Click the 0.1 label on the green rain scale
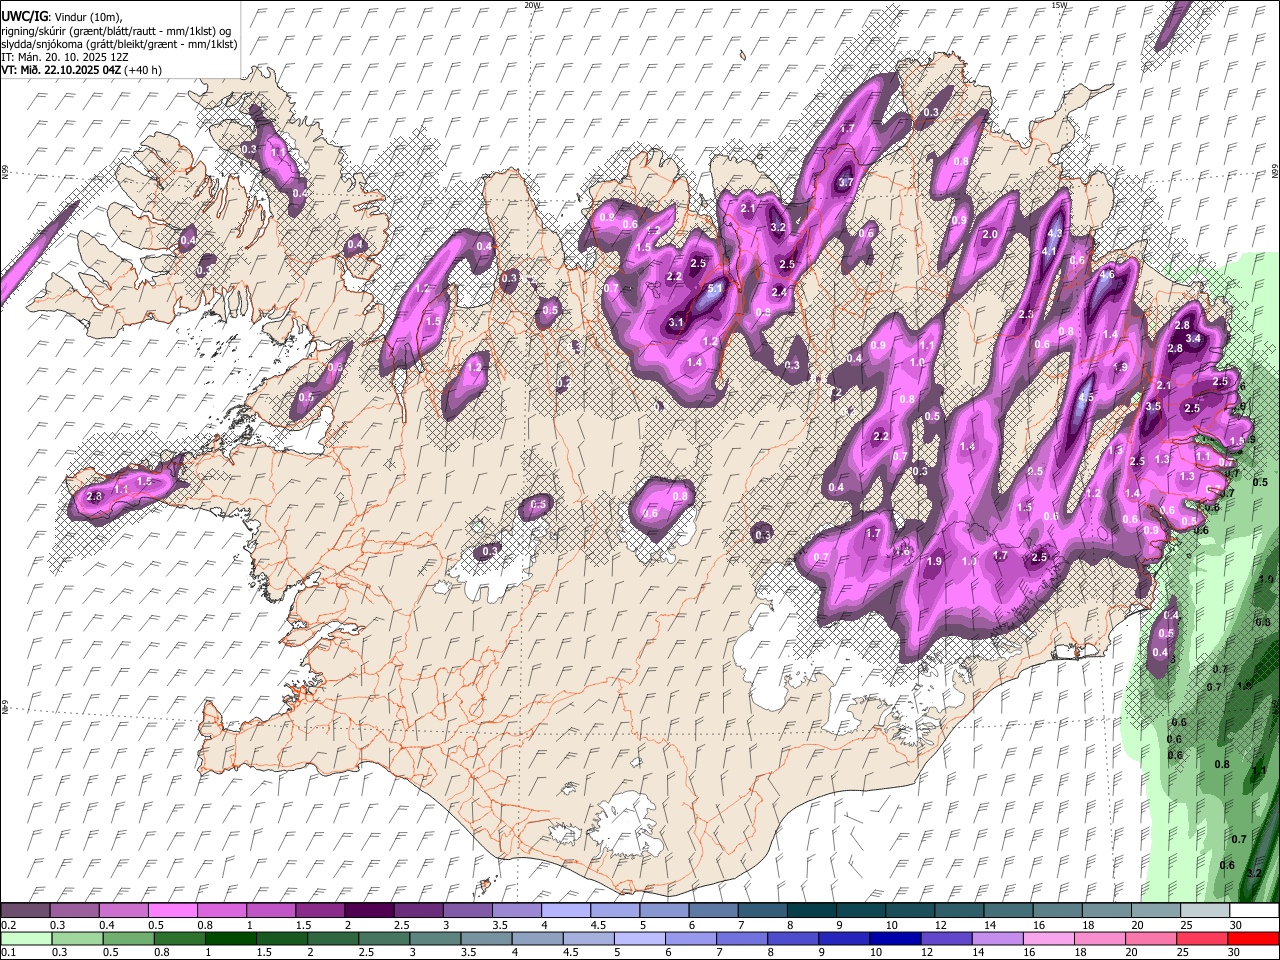1280x960 pixels. coord(8,952)
